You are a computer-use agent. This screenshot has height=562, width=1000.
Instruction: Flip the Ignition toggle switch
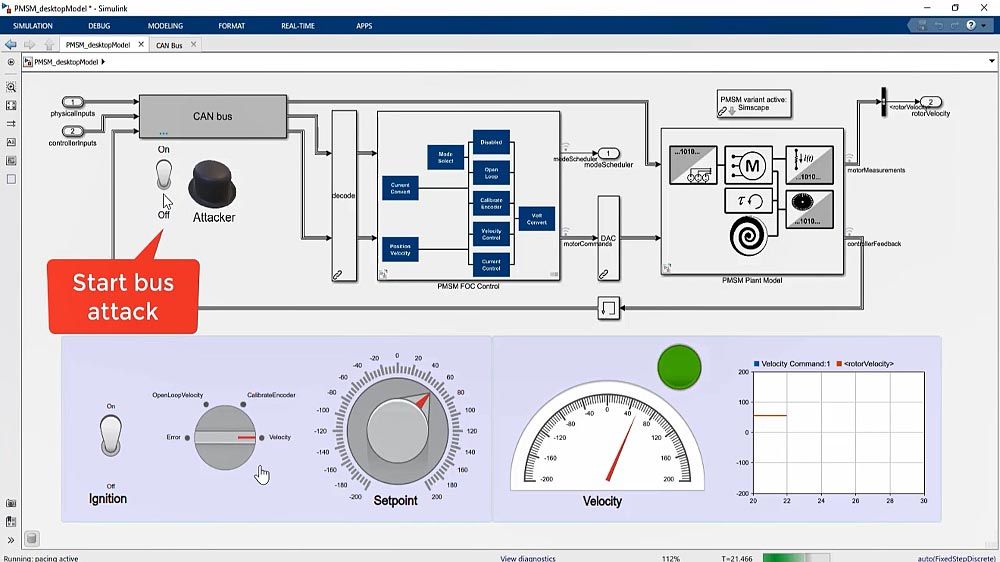(111, 436)
